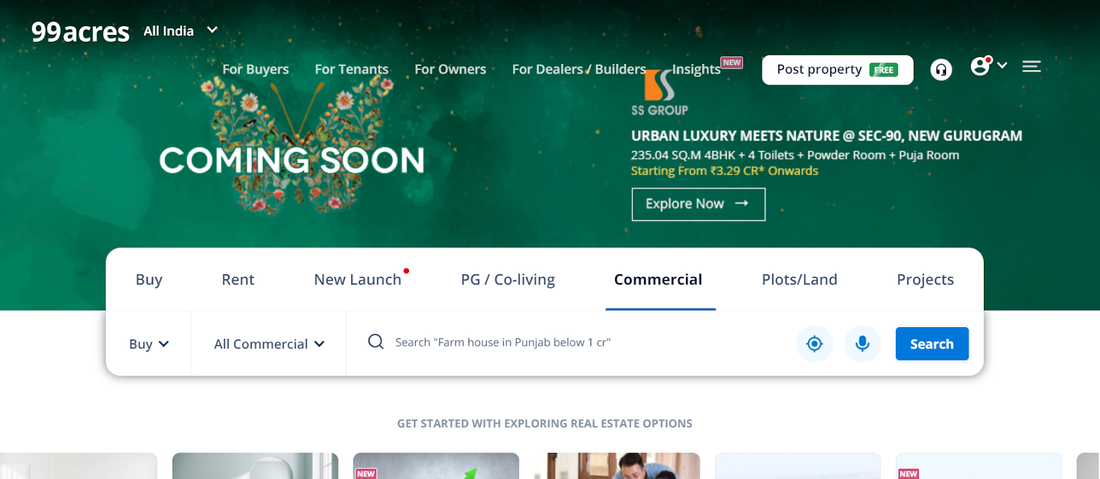Open the All India location dropdown

pos(181,31)
